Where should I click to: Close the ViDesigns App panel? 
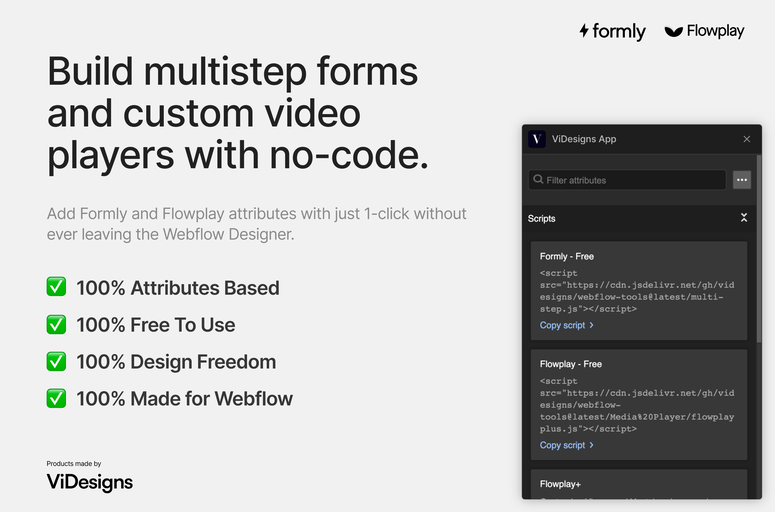tap(746, 139)
